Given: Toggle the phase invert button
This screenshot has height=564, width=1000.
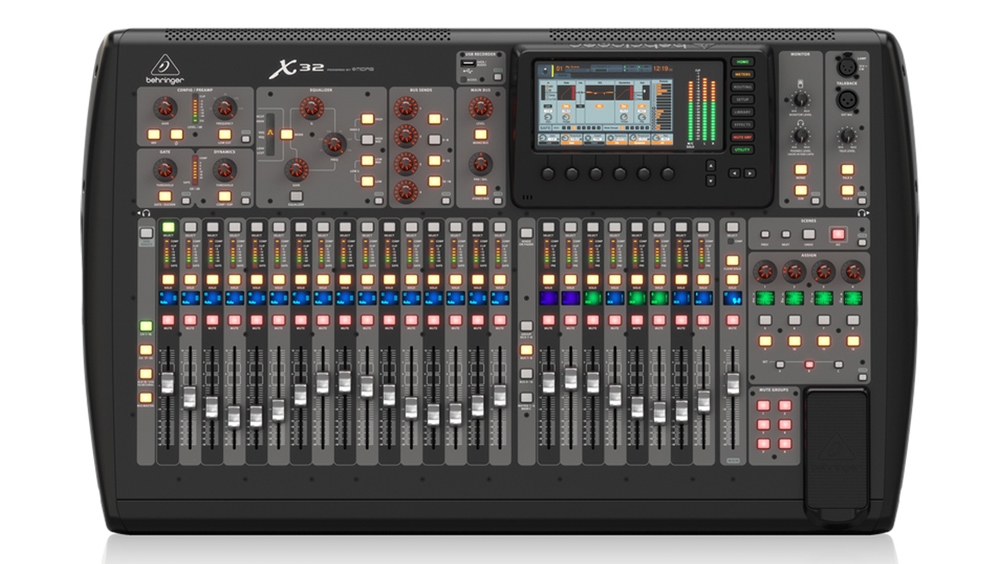Looking at the screenshot, I should [177, 135].
